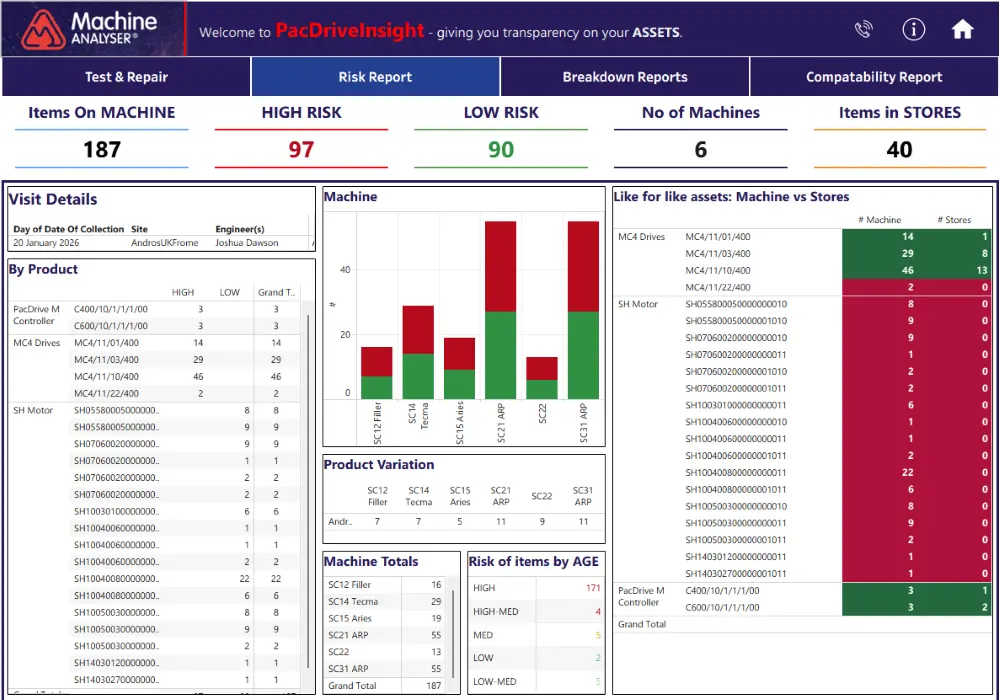Screen dimensions: 1000x700
Task: Click stores count 13 green cell
Action: [955, 270]
